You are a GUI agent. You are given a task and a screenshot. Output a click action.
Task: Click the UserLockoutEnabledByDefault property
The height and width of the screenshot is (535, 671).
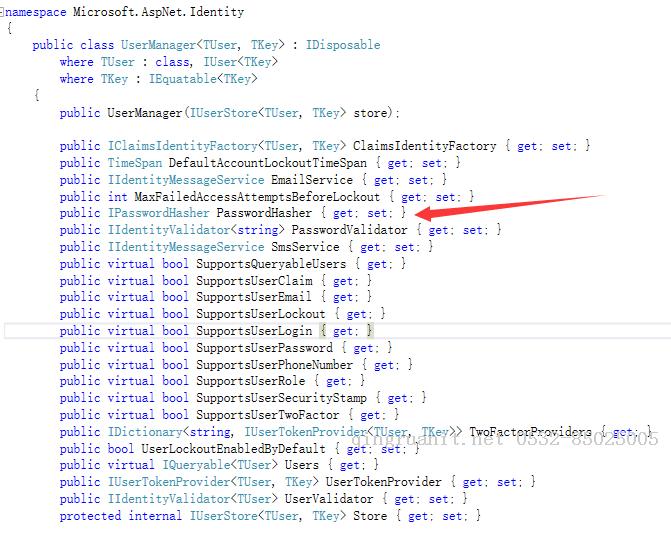point(233,449)
